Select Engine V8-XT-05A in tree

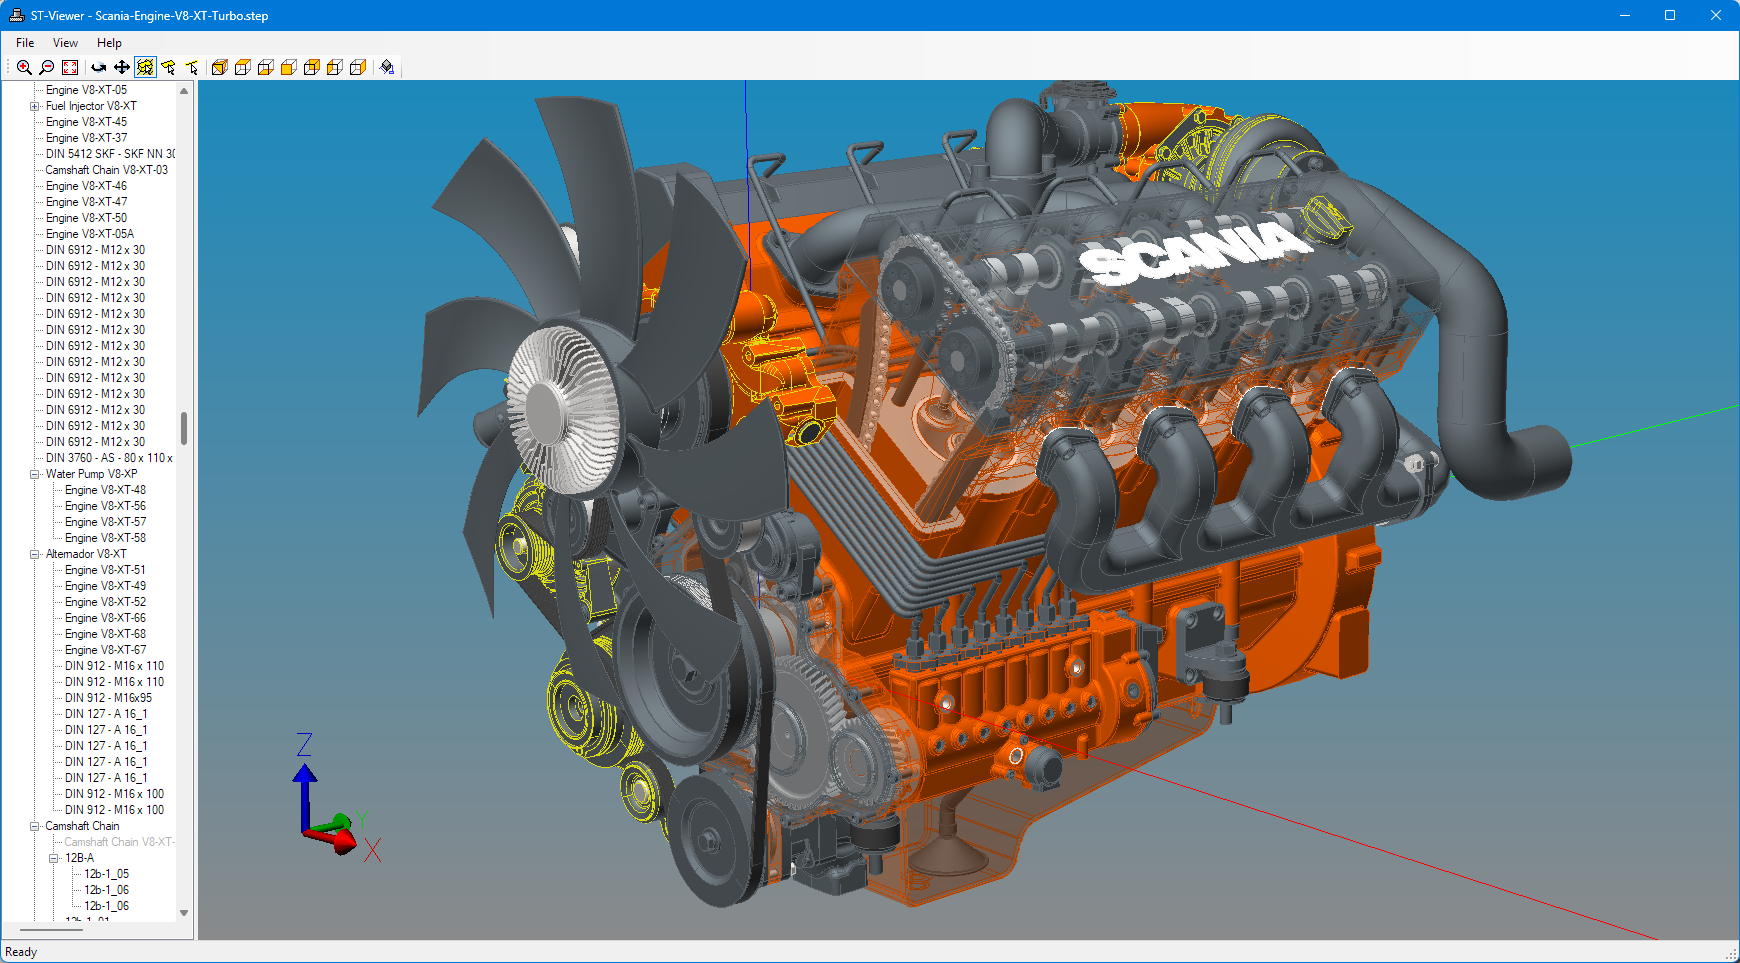click(90, 234)
